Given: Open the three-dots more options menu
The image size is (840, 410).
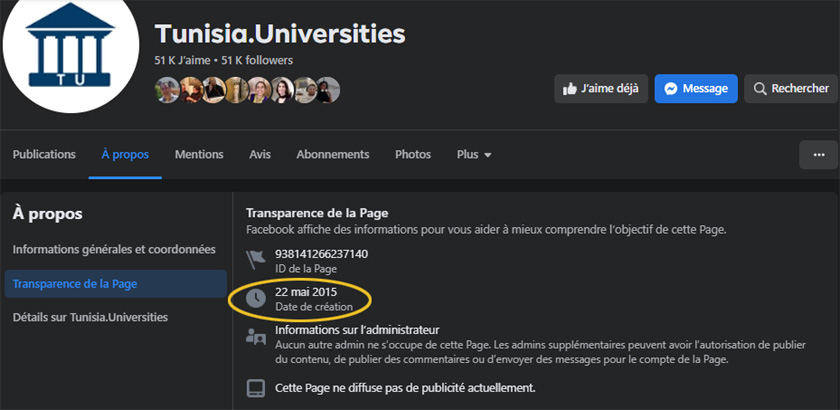Looking at the screenshot, I should (818, 155).
